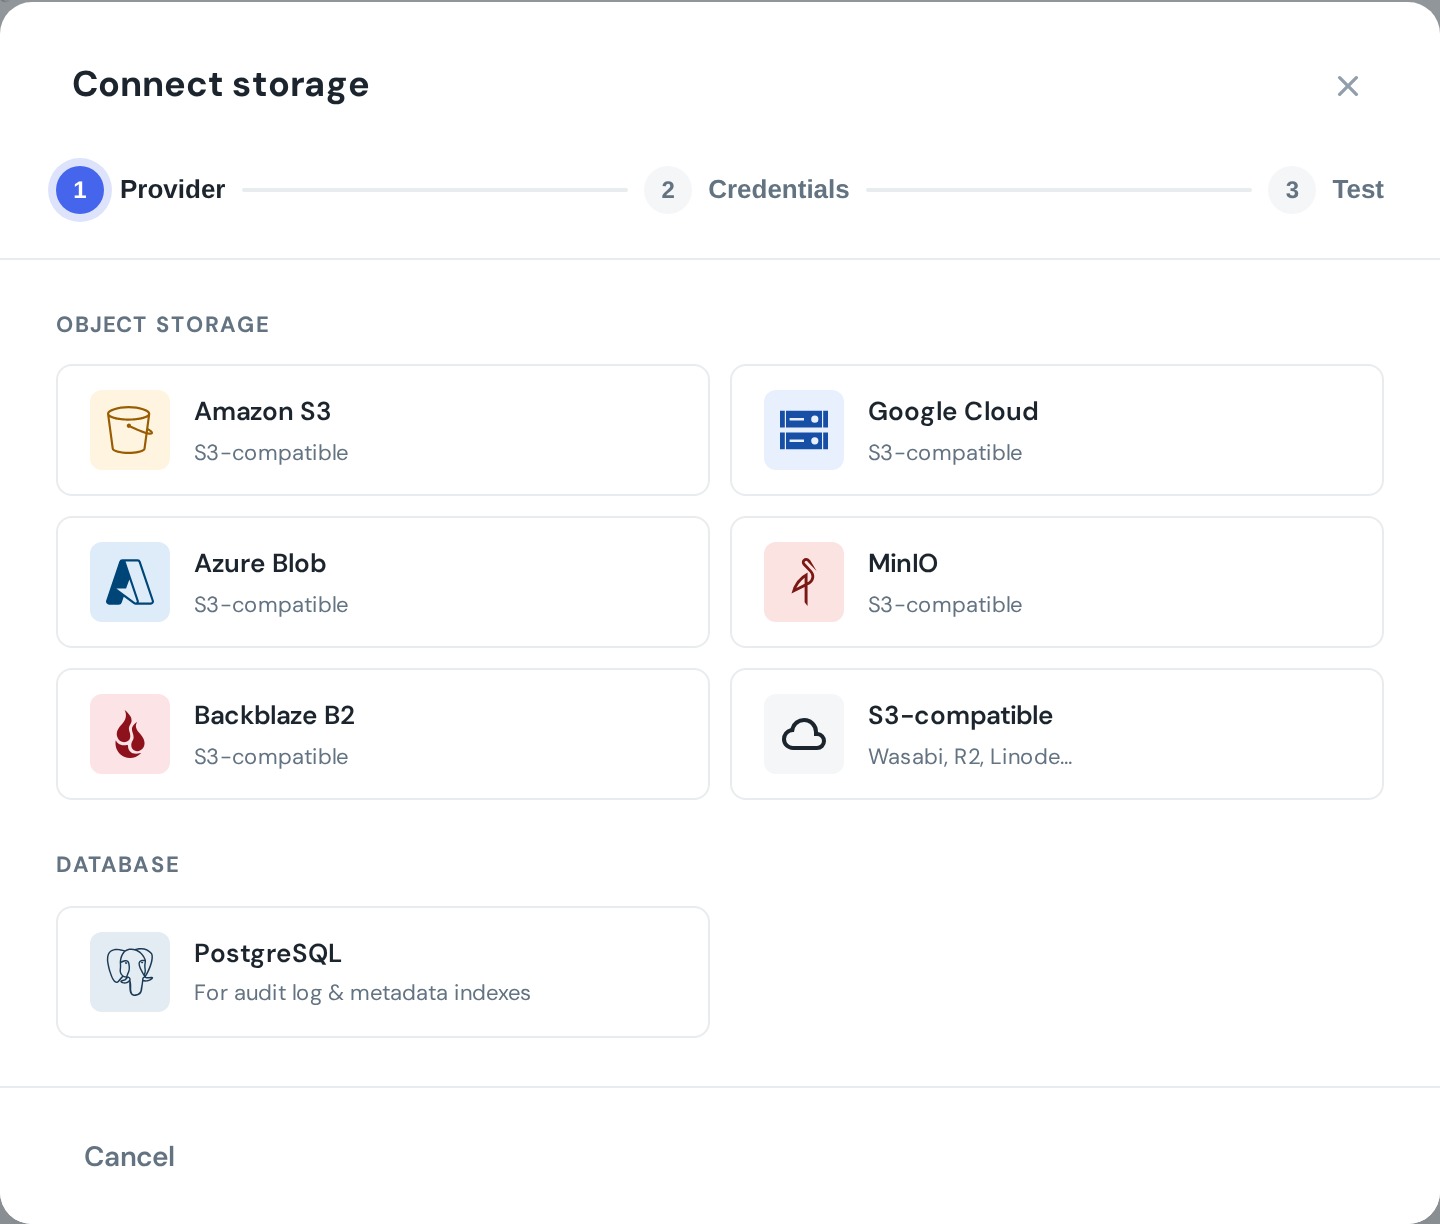Select step 1 Provider circle
The height and width of the screenshot is (1224, 1440).
[x=80, y=190]
